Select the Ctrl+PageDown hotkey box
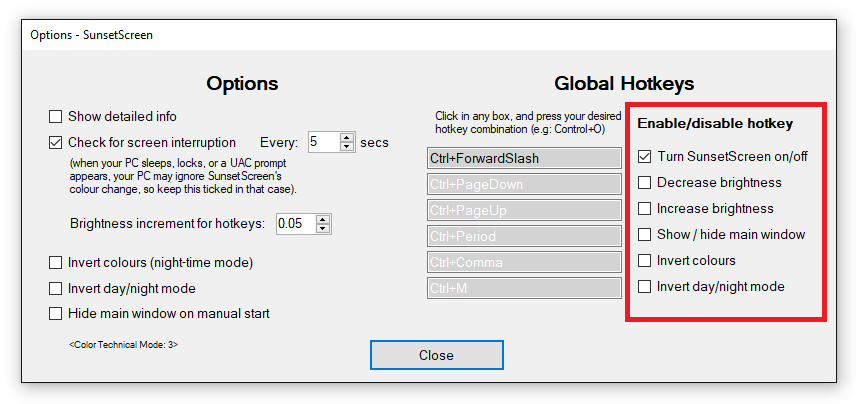The height and width of the screenshot is (404, 864). [524, 184]
